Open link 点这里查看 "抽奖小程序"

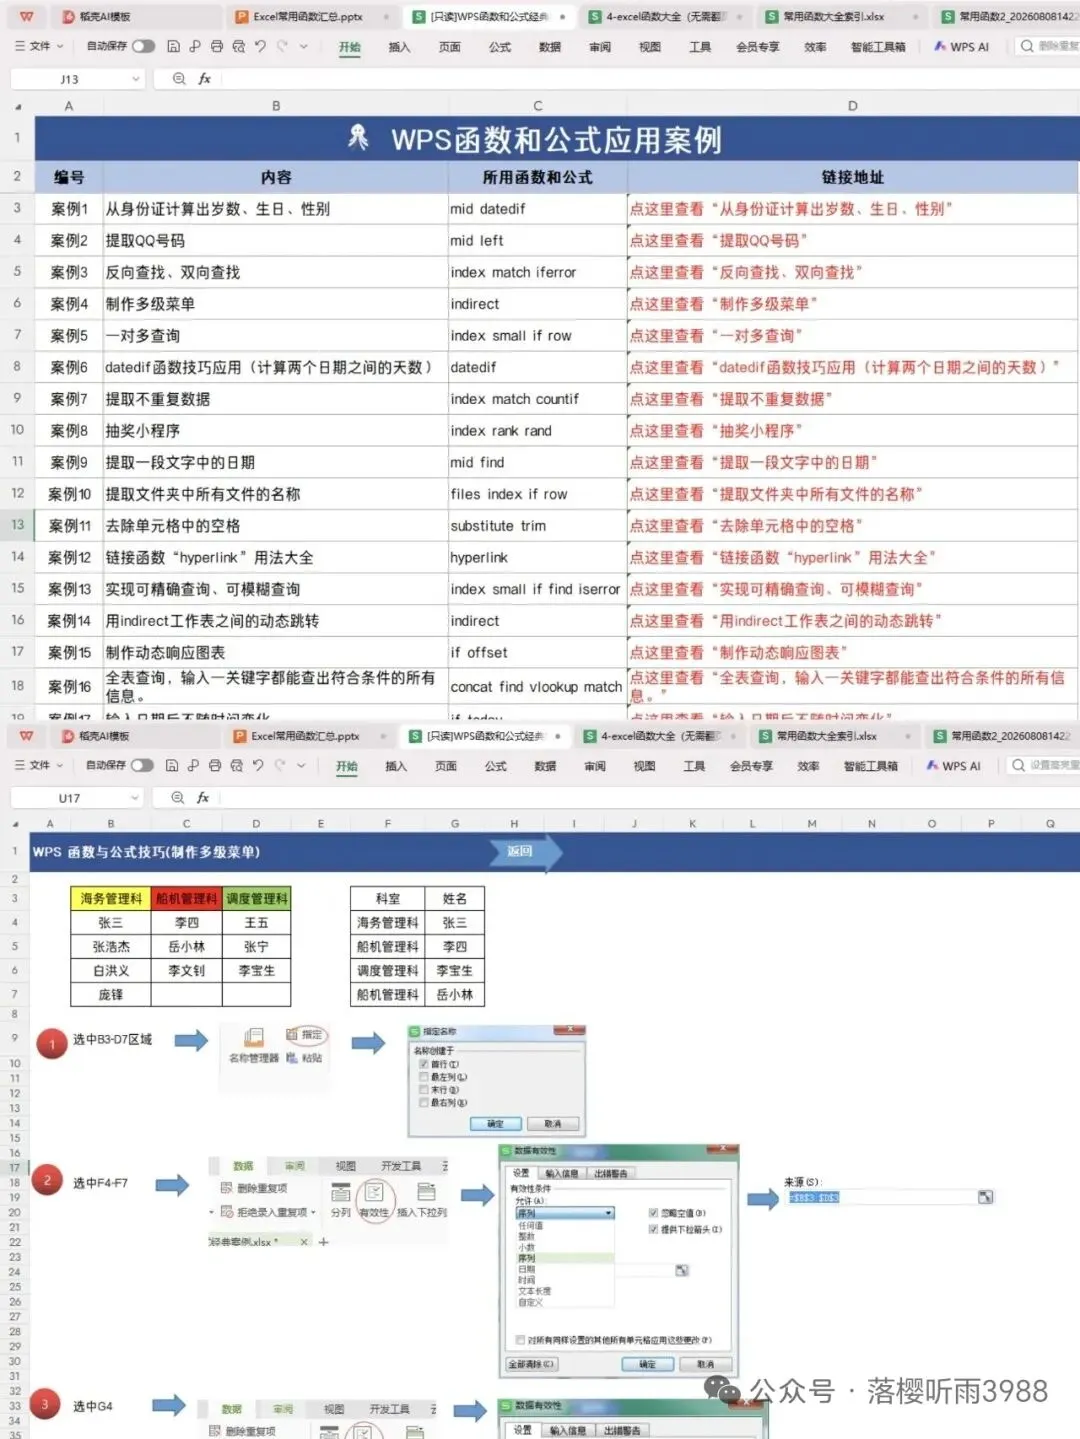(716, 431)
